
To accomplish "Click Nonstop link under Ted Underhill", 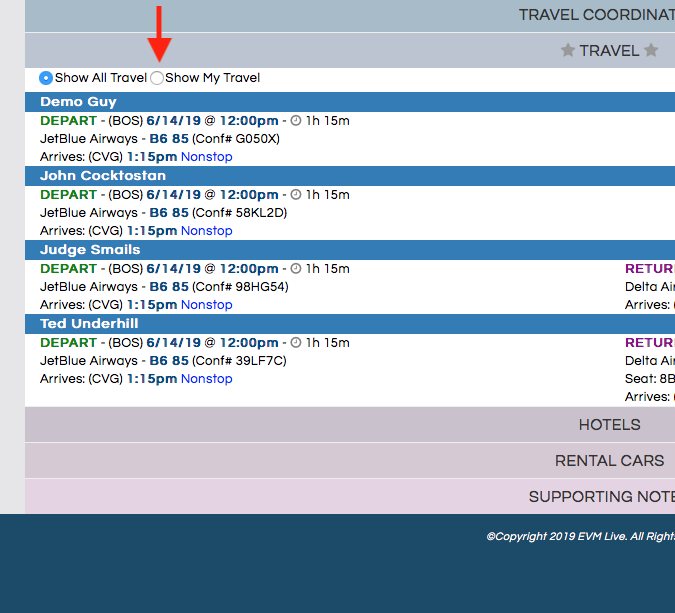I will (206, 379).
